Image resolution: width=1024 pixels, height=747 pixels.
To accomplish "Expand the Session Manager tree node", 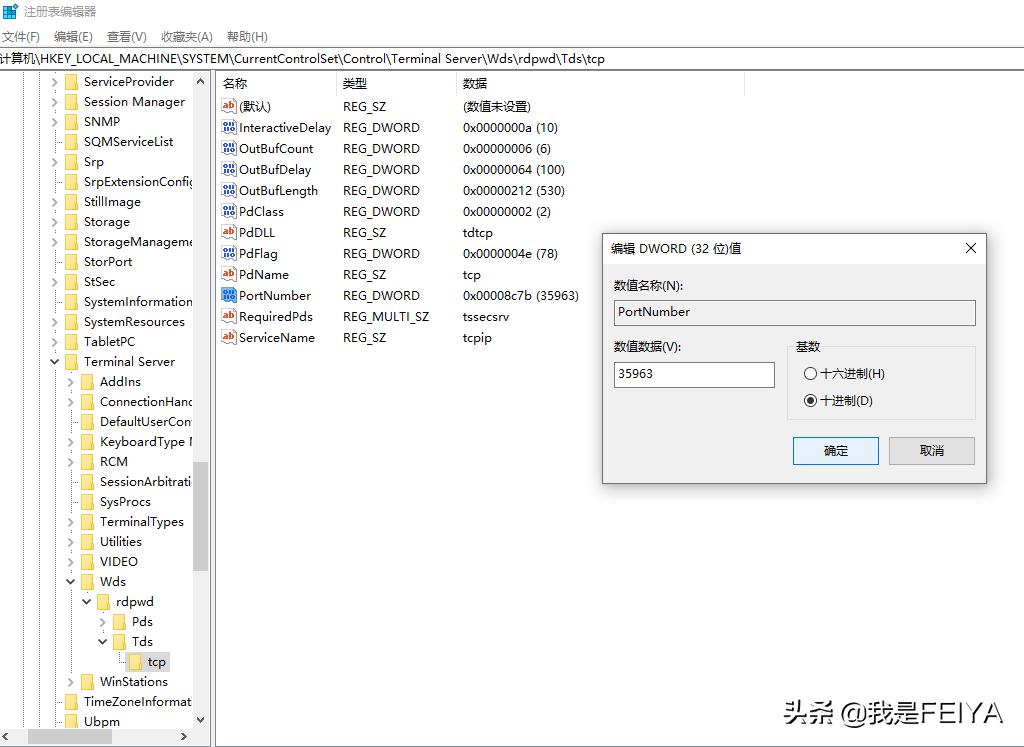I will click(55, 101).
